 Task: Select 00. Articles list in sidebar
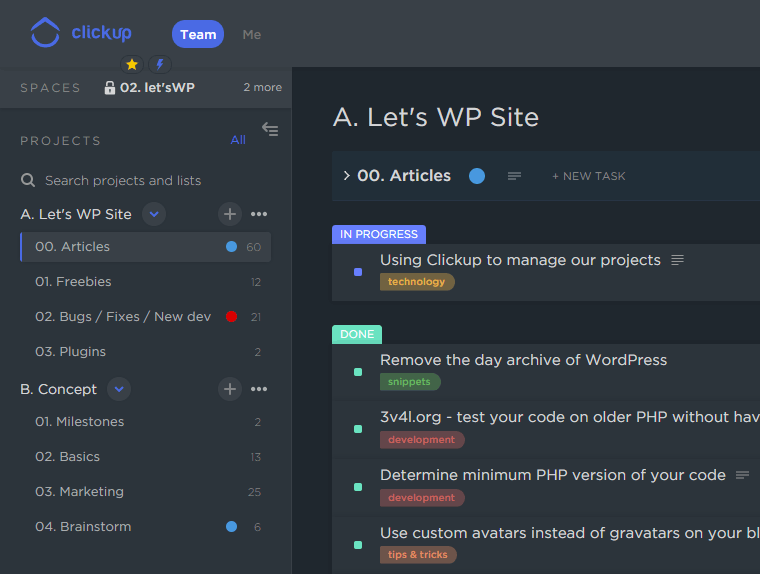145,247
